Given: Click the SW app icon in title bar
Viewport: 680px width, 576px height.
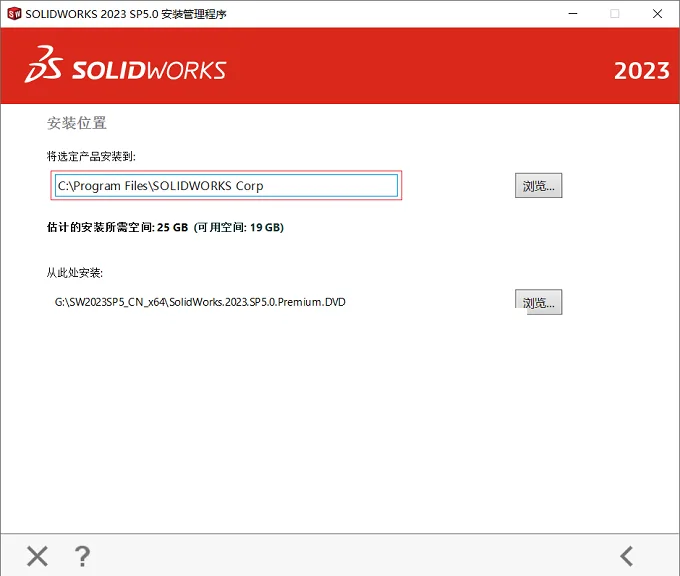Looking at the screenshot, I should 14,14.
